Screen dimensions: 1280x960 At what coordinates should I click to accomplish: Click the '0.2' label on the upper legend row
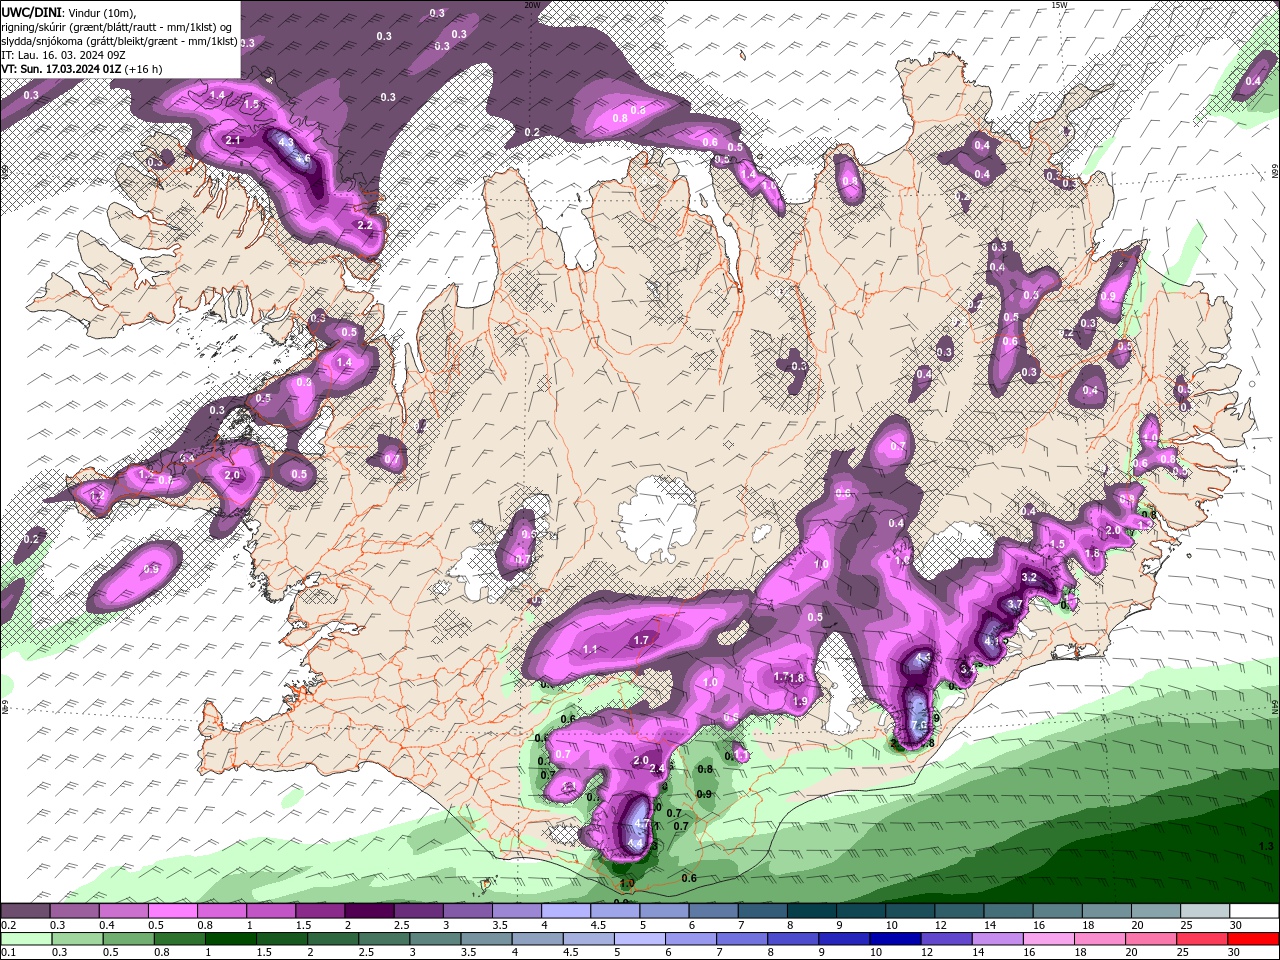(8, 925)
